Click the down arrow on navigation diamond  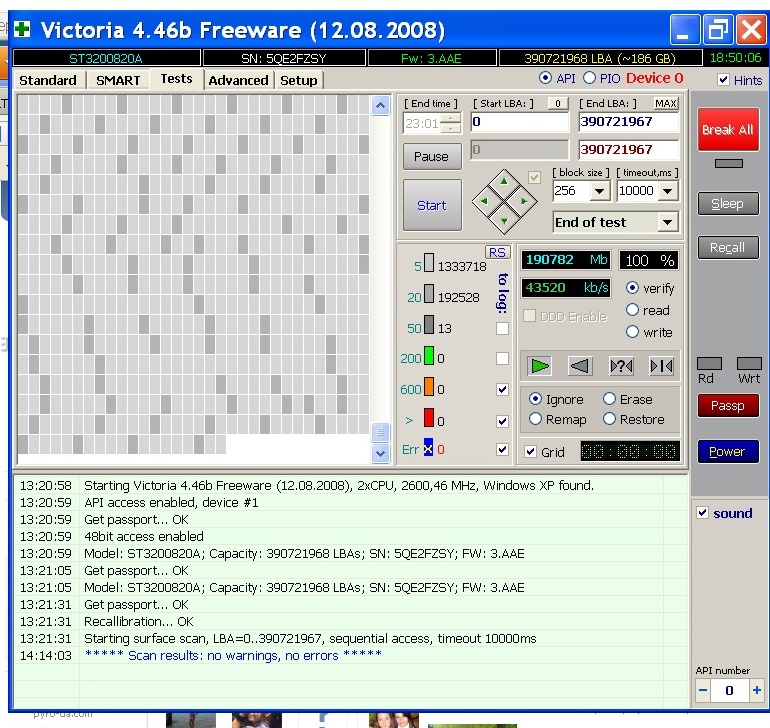pos(504,221)
